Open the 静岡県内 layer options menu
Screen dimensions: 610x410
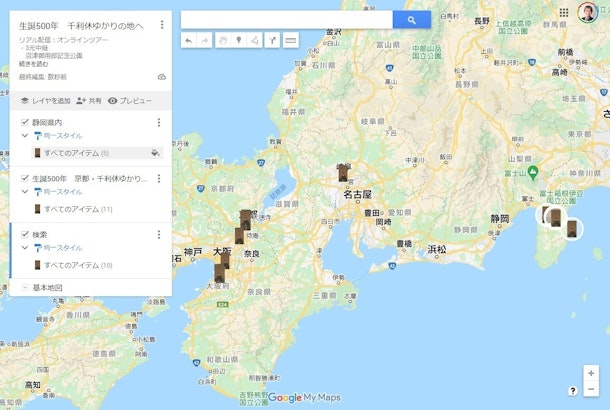(158, 122)
